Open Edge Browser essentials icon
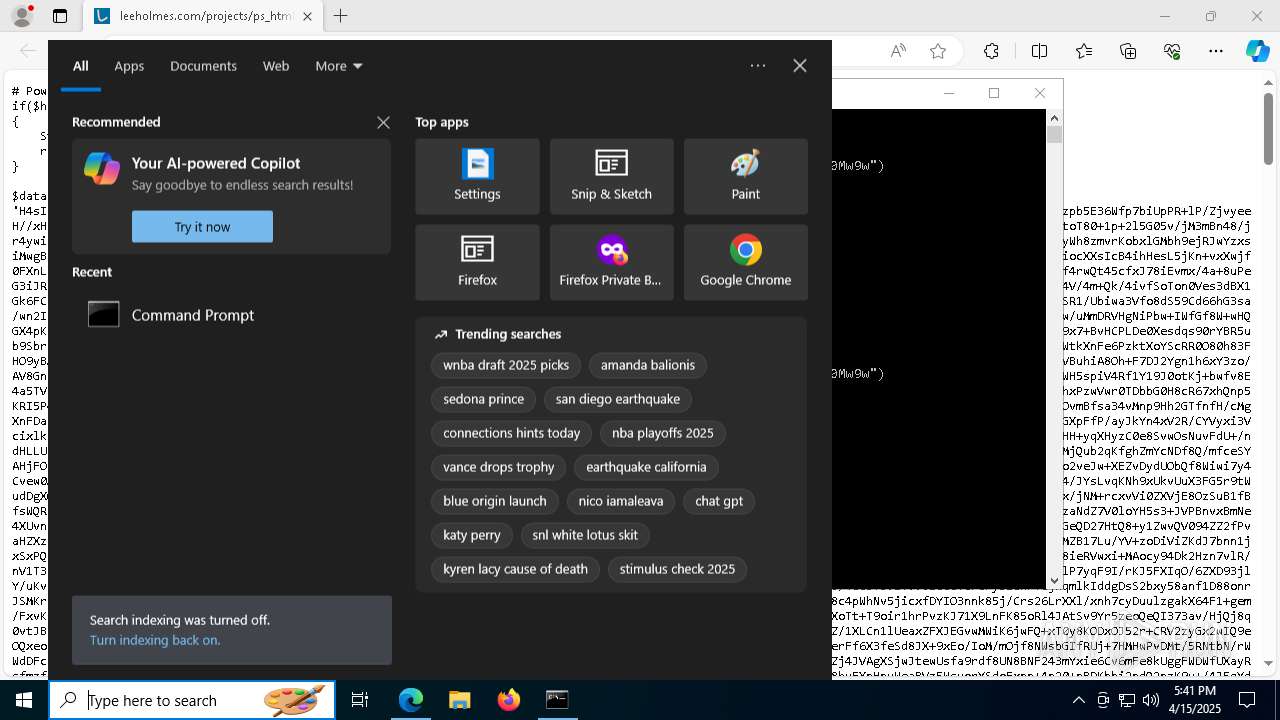The height and width of the screenshot is (720, 1280). click(x=1172, y=51)
